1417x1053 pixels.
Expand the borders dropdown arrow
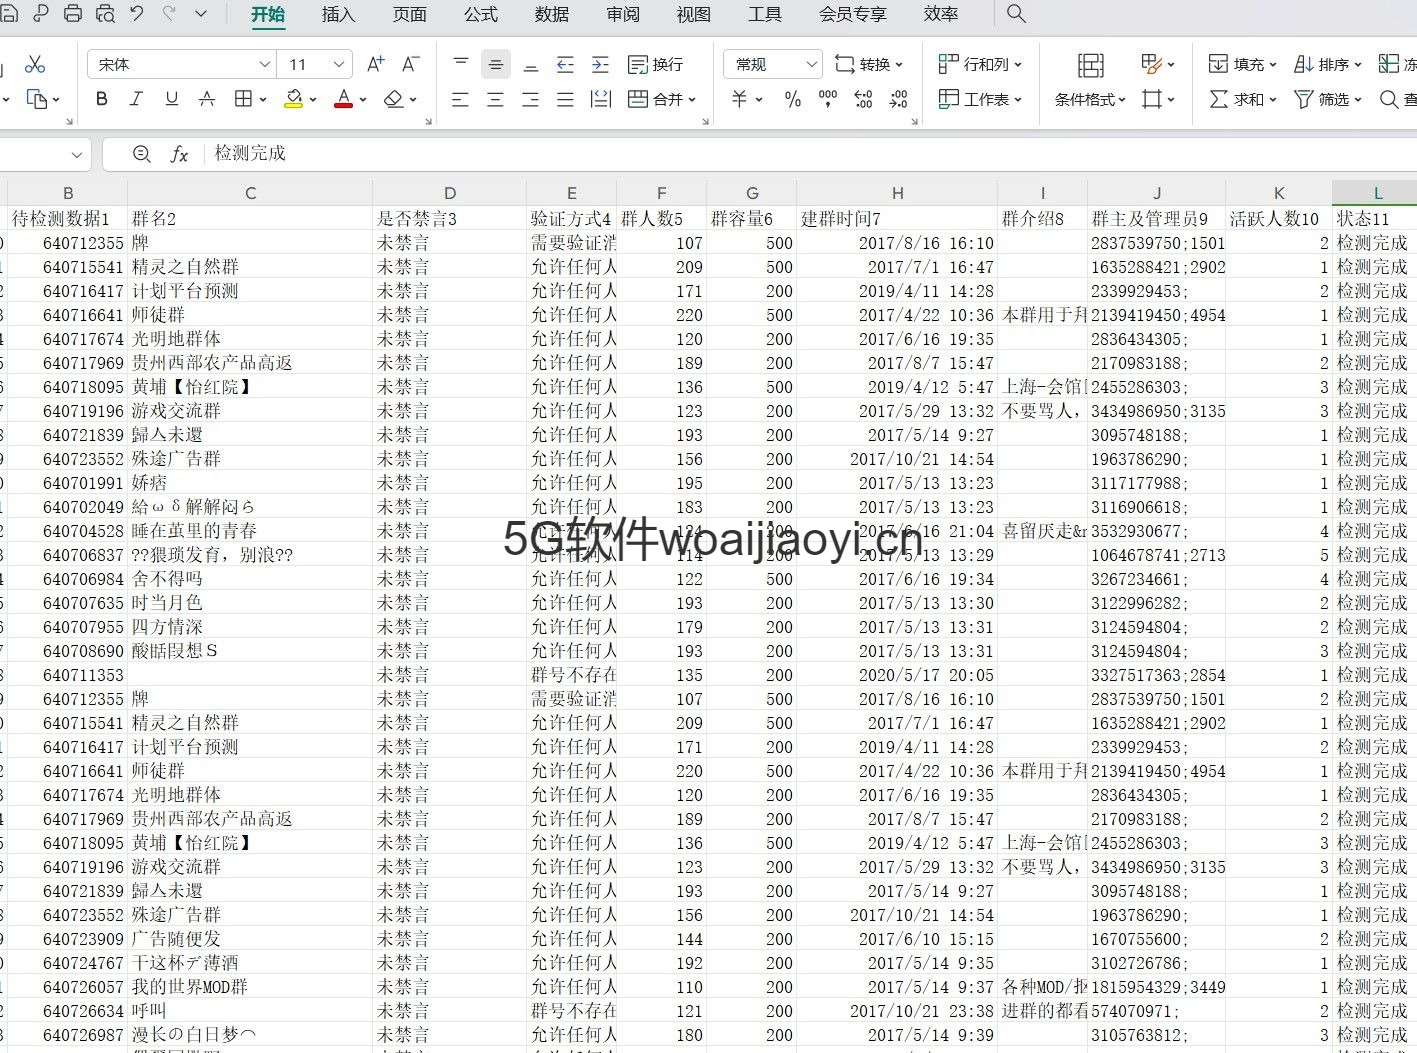point(263,99)
